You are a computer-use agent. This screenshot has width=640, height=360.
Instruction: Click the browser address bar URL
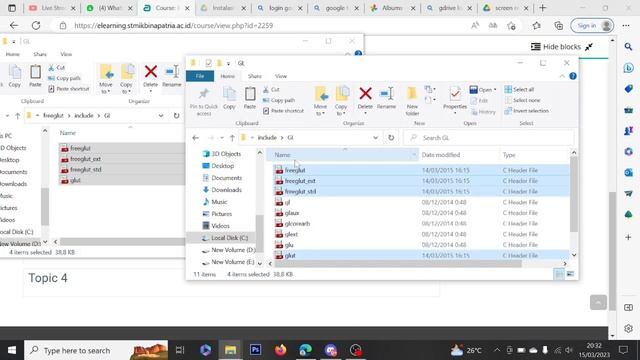click(173, 25)
